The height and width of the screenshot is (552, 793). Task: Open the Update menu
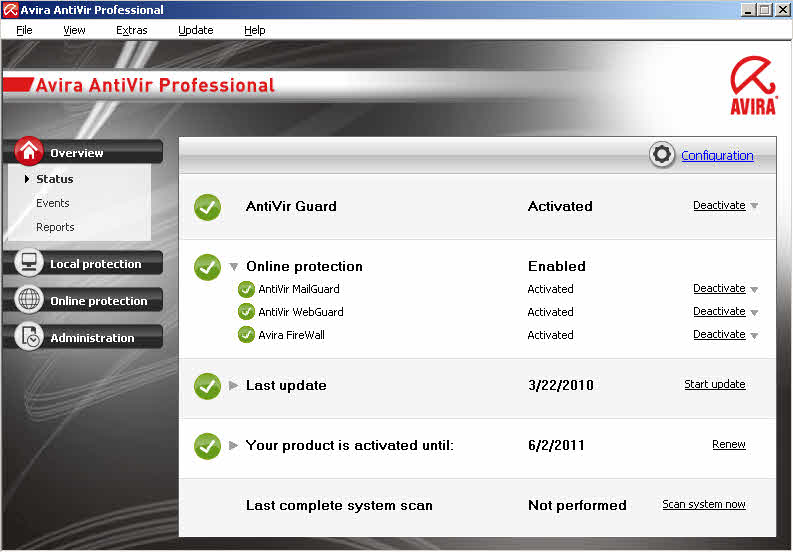click(x=196, y=30)
